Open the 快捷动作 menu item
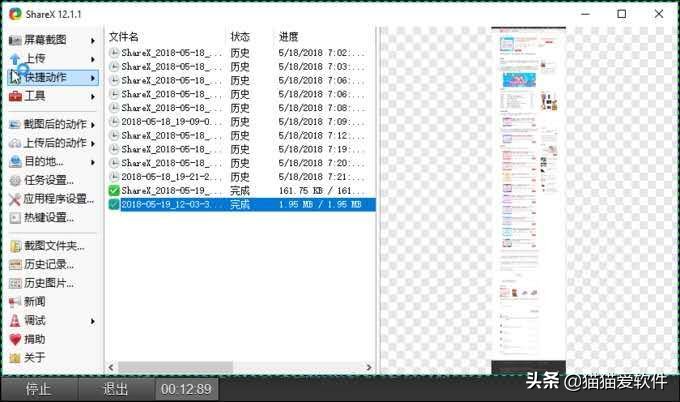 coord(53,78)
